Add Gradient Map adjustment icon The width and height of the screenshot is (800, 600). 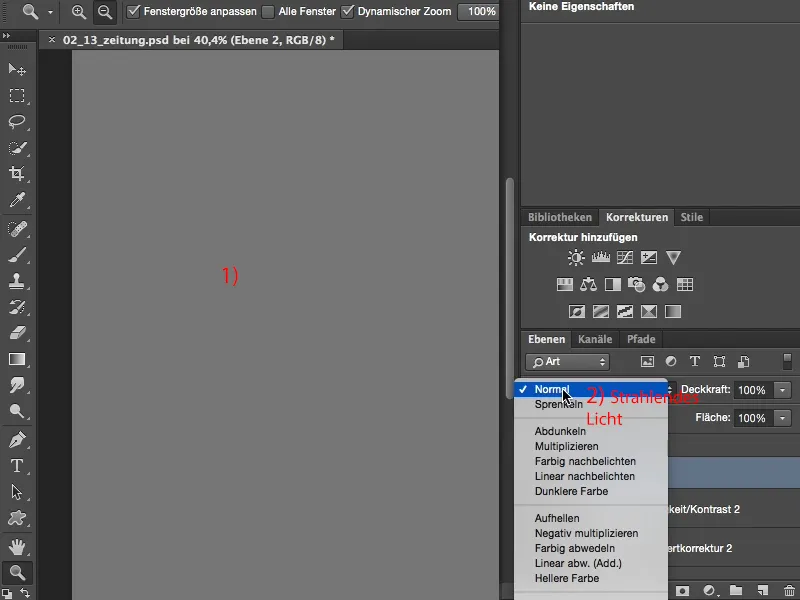pos(673,311)
